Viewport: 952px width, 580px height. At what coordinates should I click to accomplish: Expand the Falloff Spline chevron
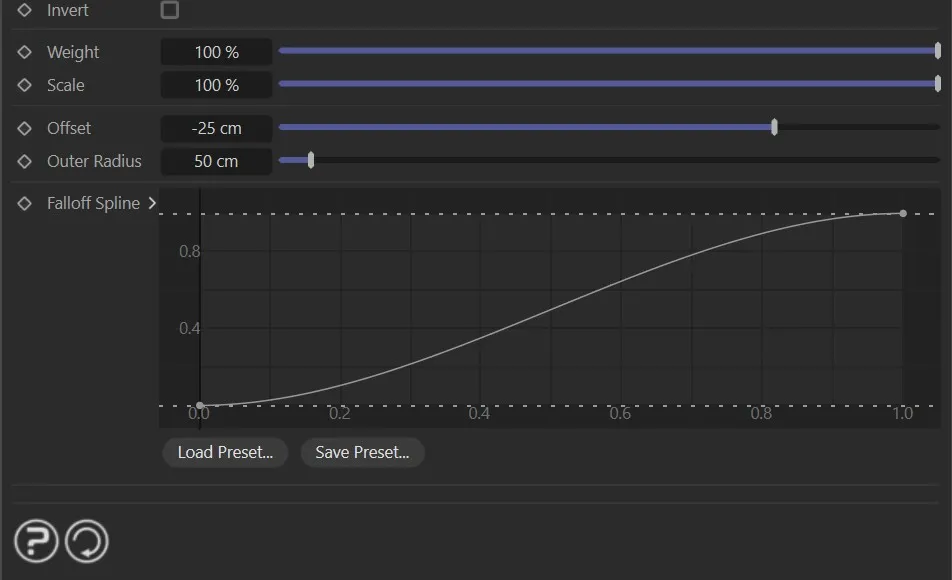coord(152,203)
